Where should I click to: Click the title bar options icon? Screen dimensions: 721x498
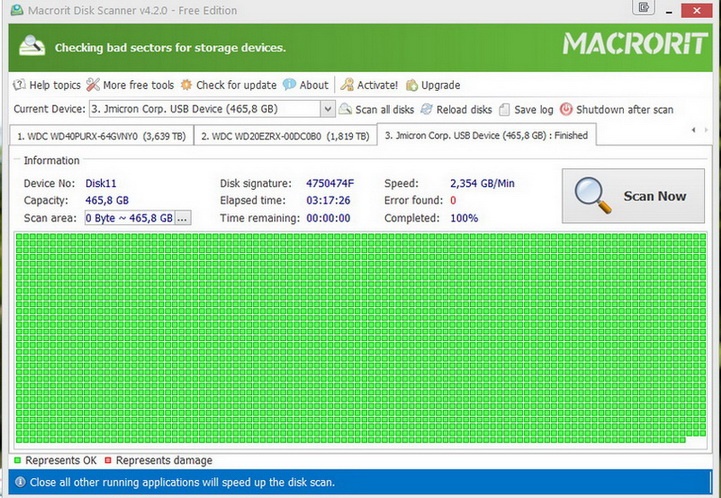(643, 8)
